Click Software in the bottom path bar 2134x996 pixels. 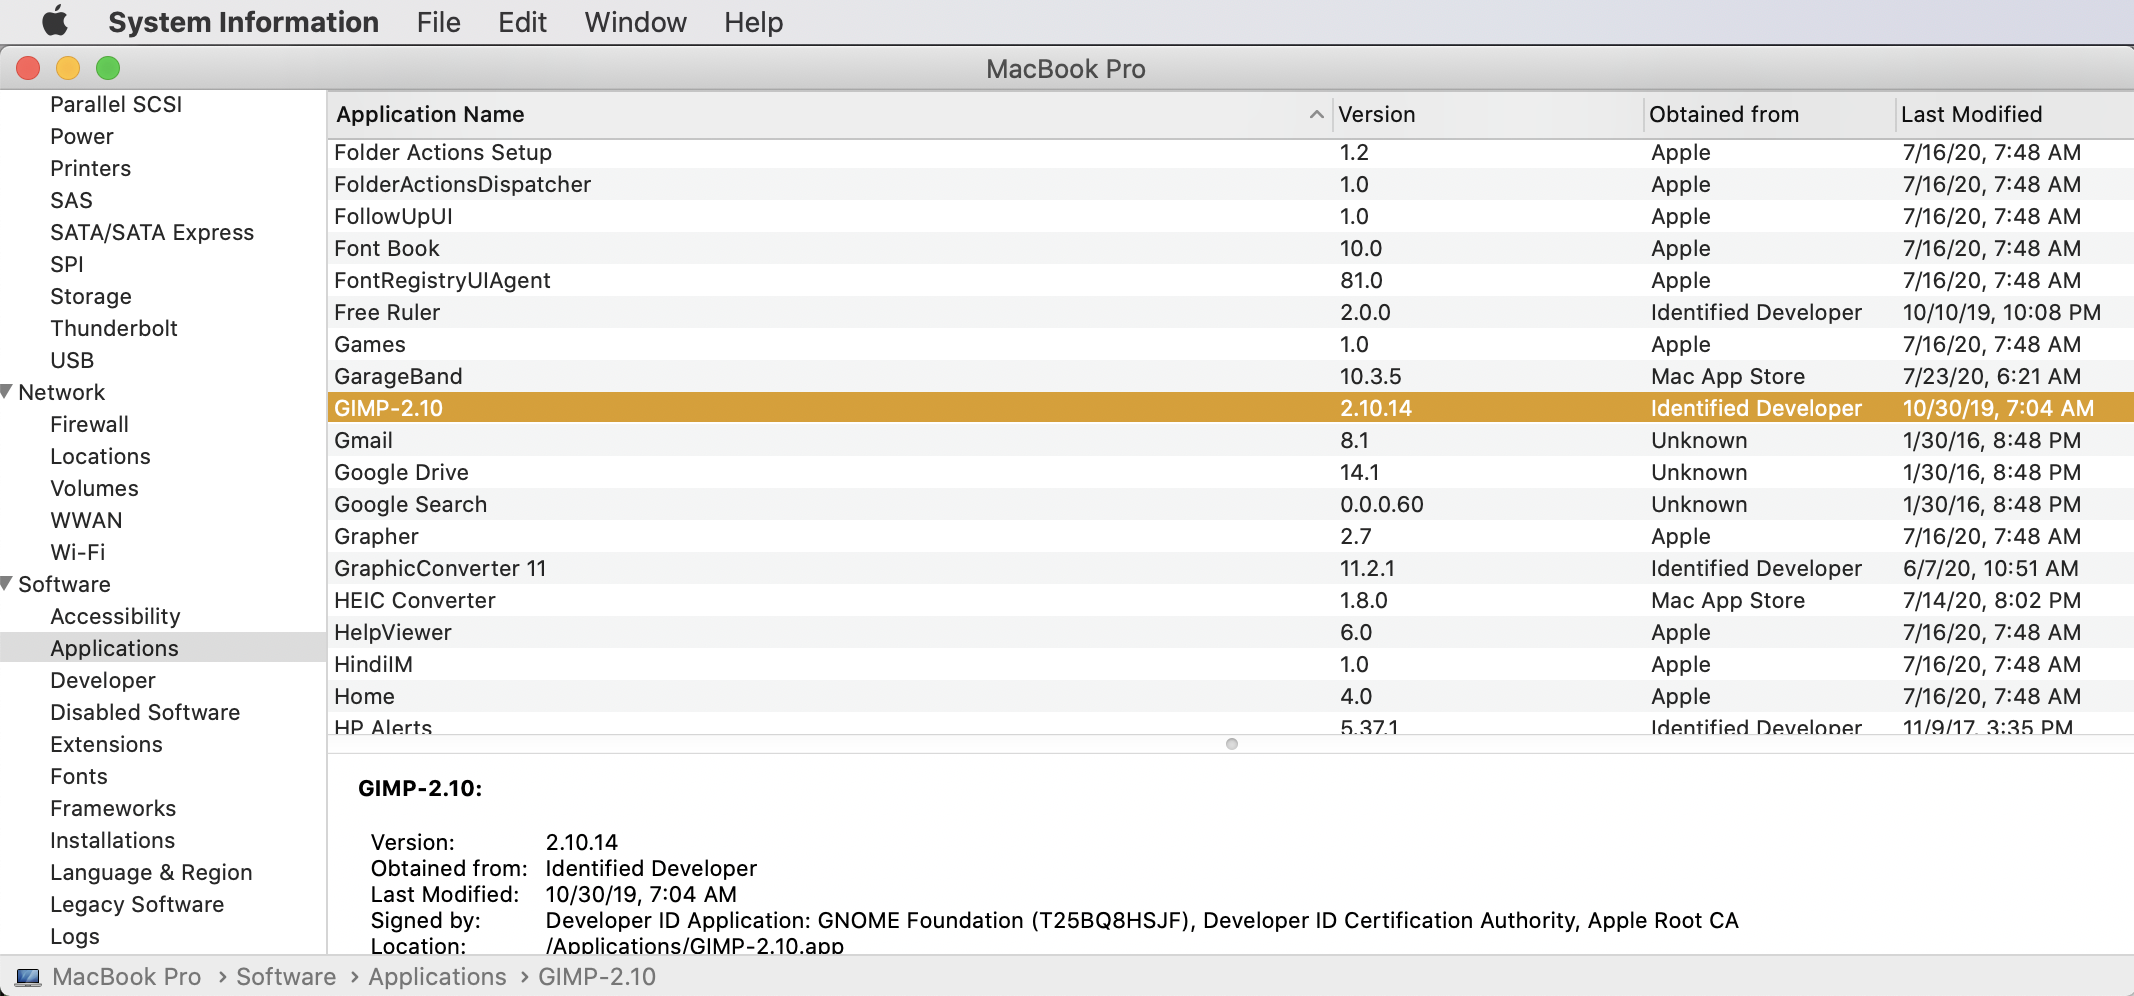click(286, 977)
